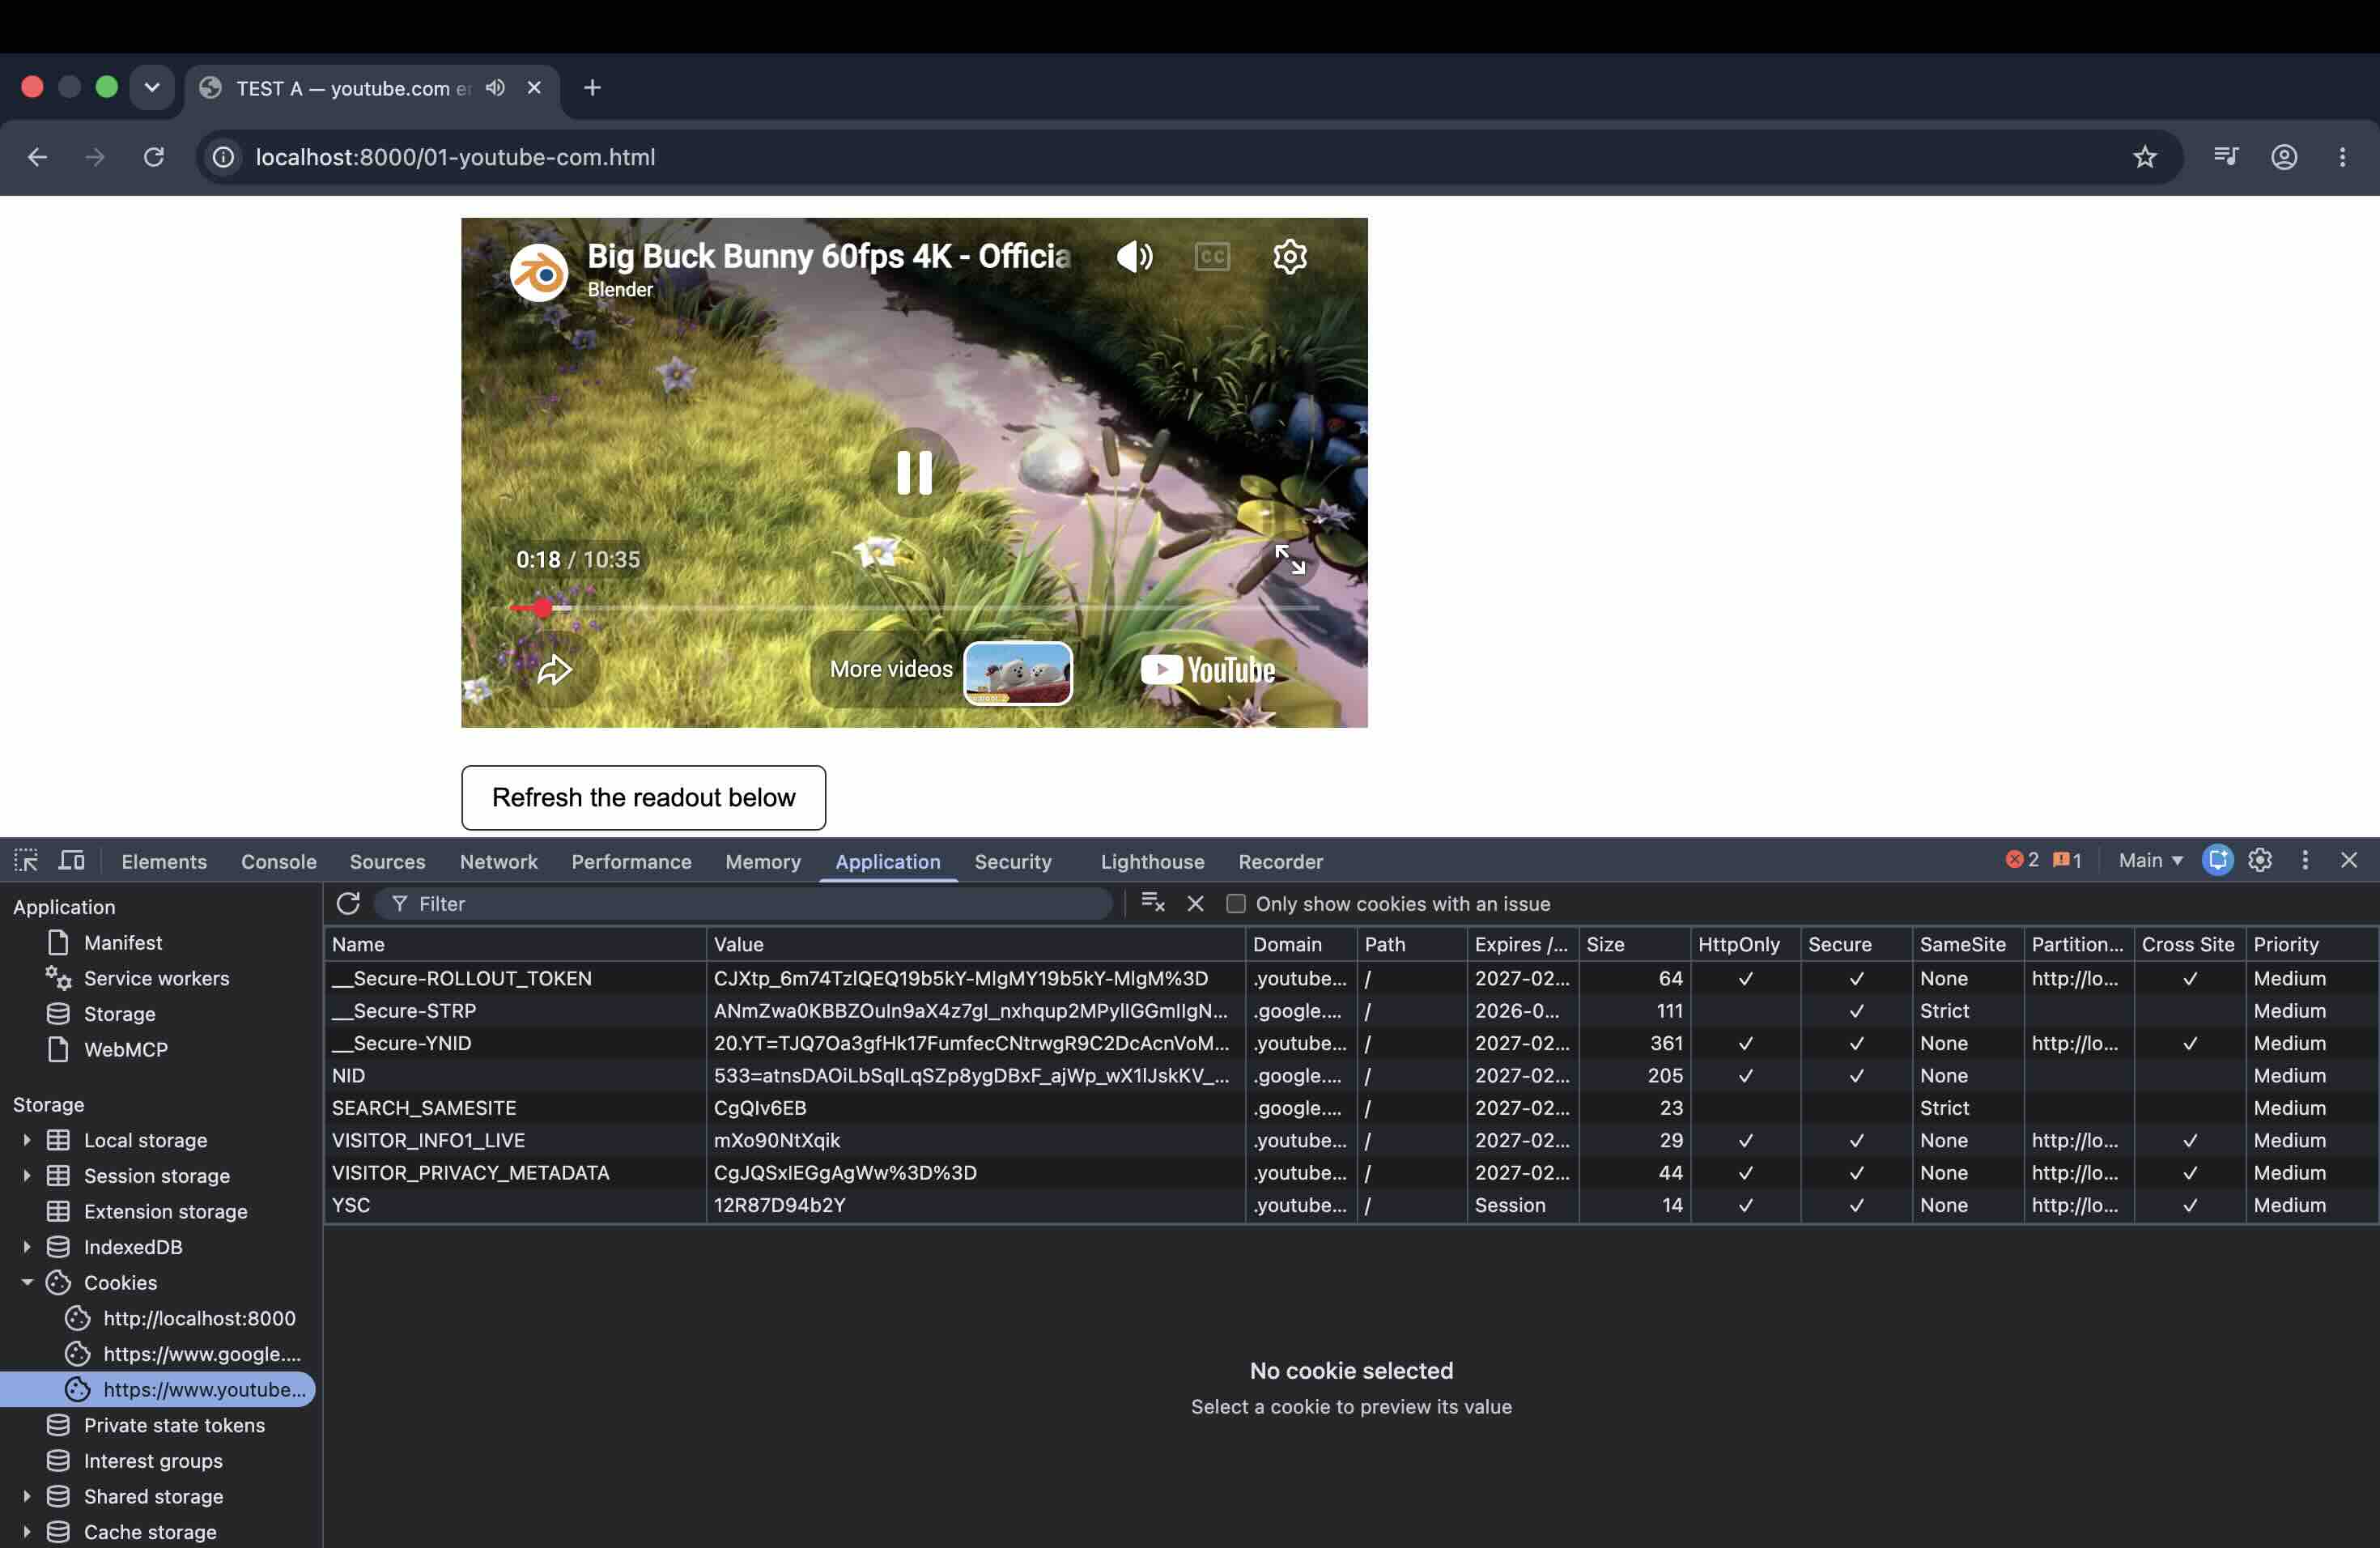Switch to the Elements tab
Screen dimensions: 2380x1548
[164, 861]
